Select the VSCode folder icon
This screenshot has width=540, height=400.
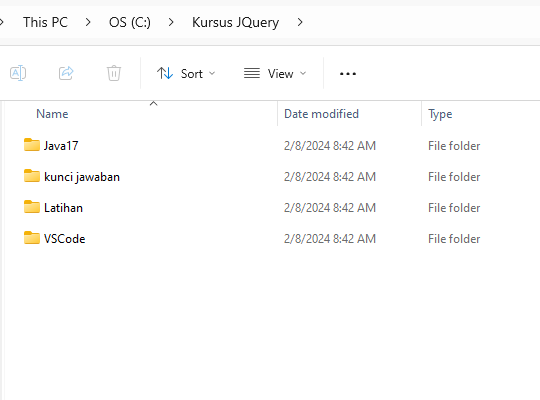coord(32,238)
